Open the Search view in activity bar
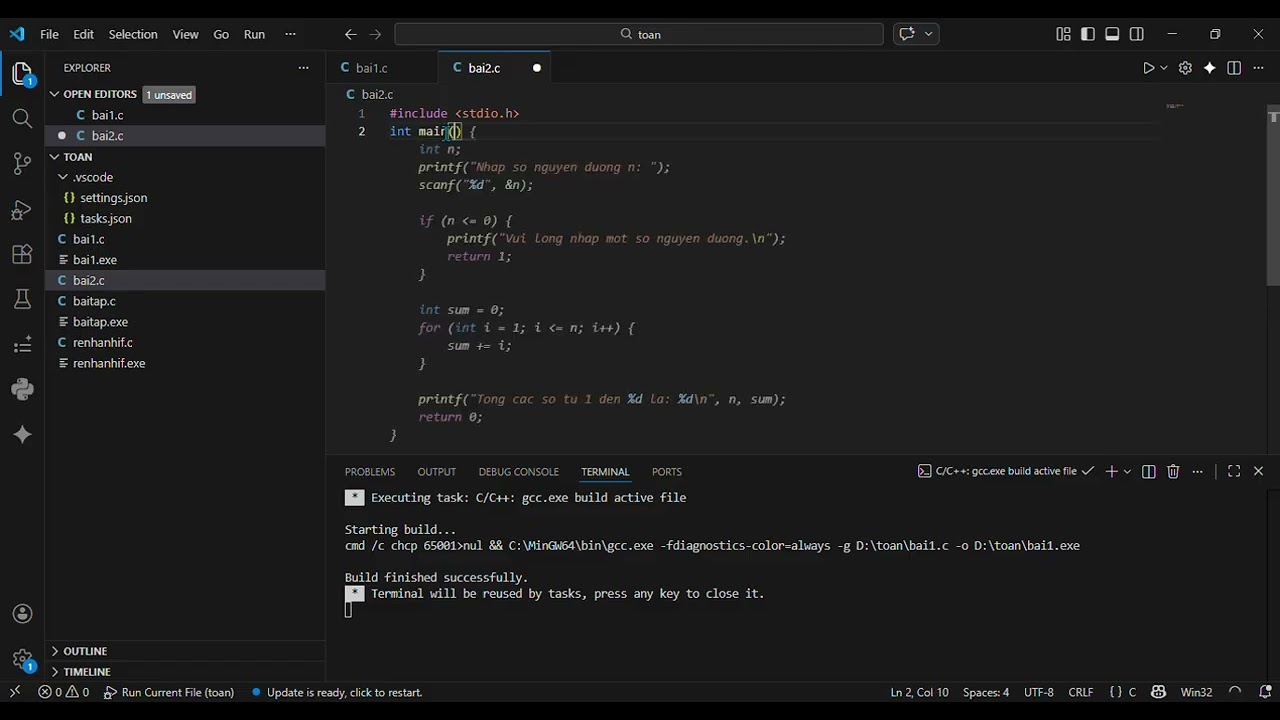 pyautogui.click(x=22, y=119)
